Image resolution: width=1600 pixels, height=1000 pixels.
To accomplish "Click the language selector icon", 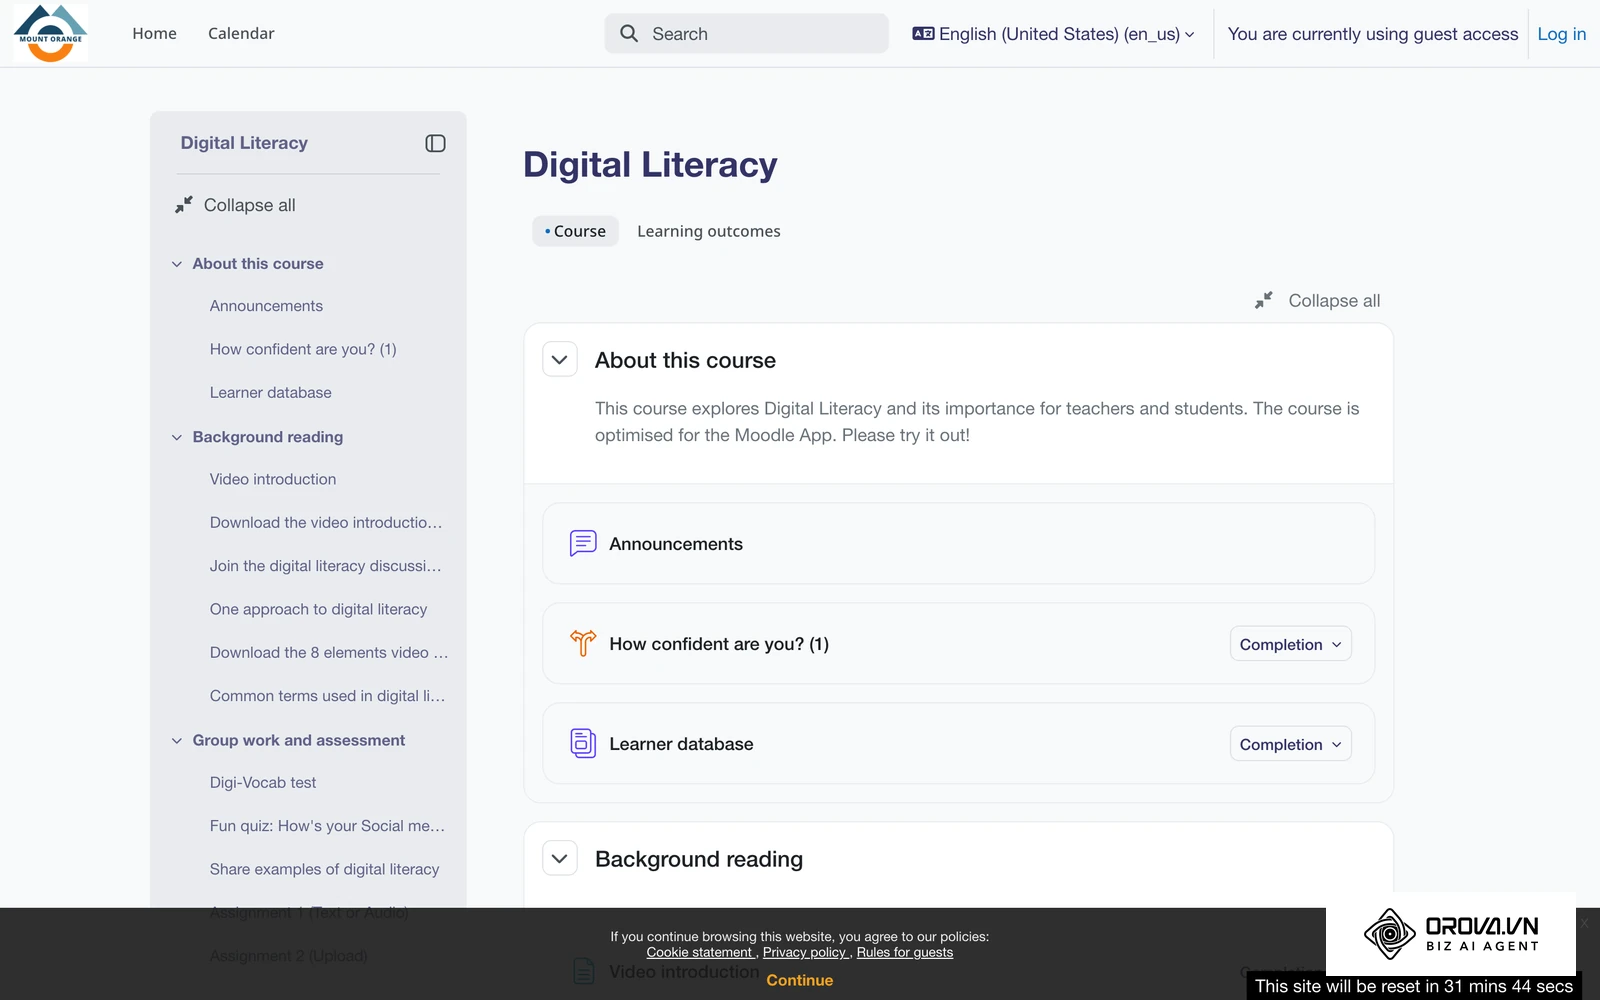I will click(x=923, y=34).
